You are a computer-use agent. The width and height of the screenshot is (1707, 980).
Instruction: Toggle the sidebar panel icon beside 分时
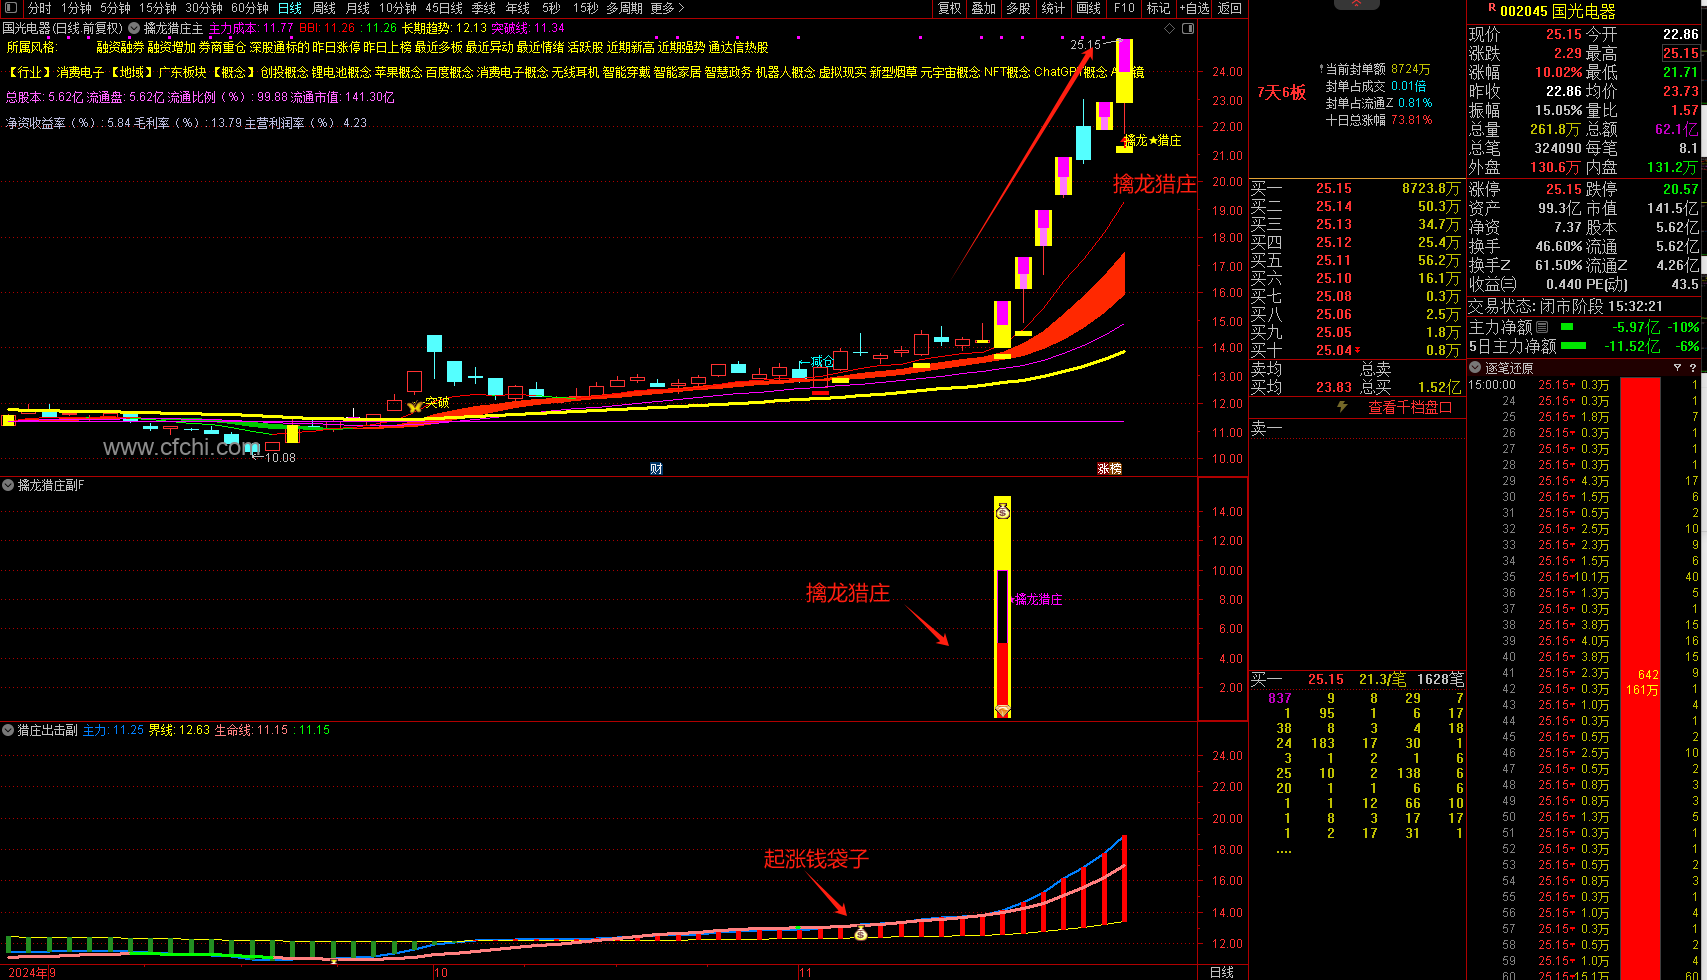coord(11,8)
